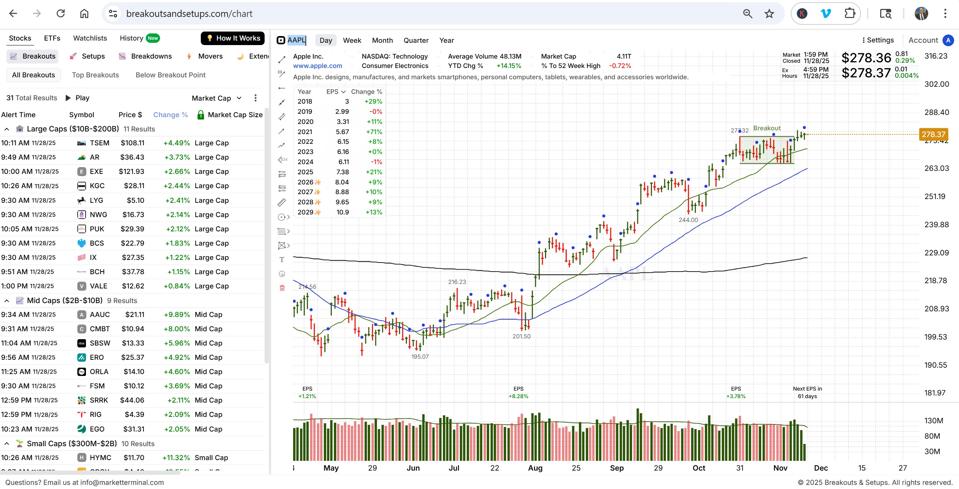Open the browser extensions puzzle icon

click(x=850, y=14)
